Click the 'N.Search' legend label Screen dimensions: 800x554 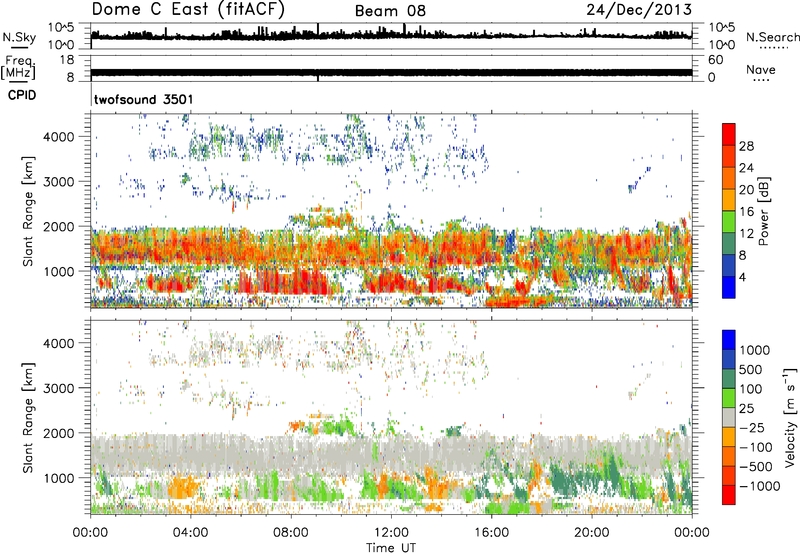click(x=772, y=37)
